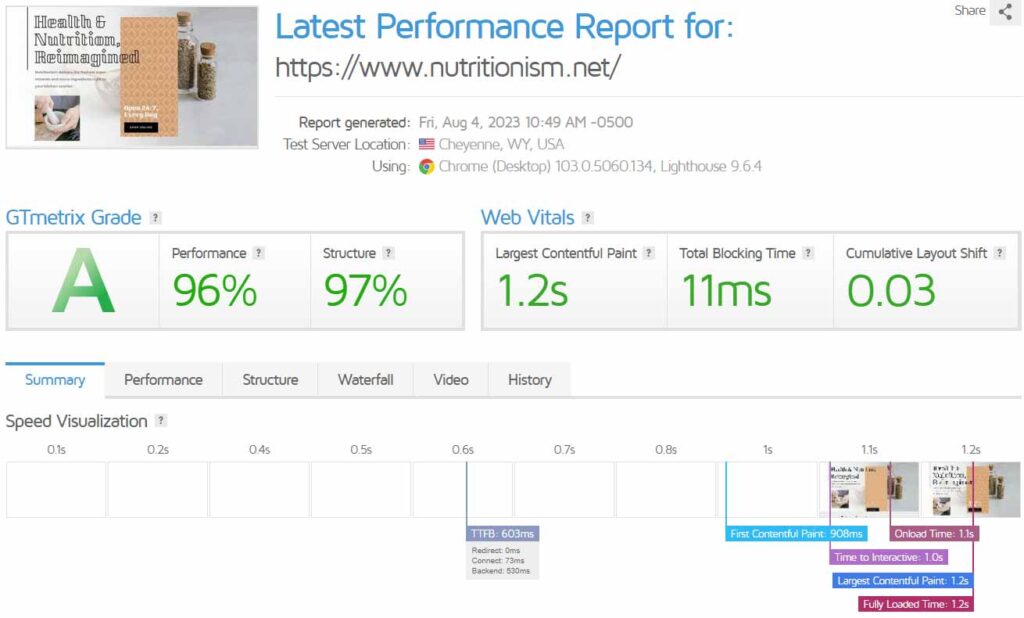
Task: Click the site screenshot thumbnail
Action: [132, 75]
